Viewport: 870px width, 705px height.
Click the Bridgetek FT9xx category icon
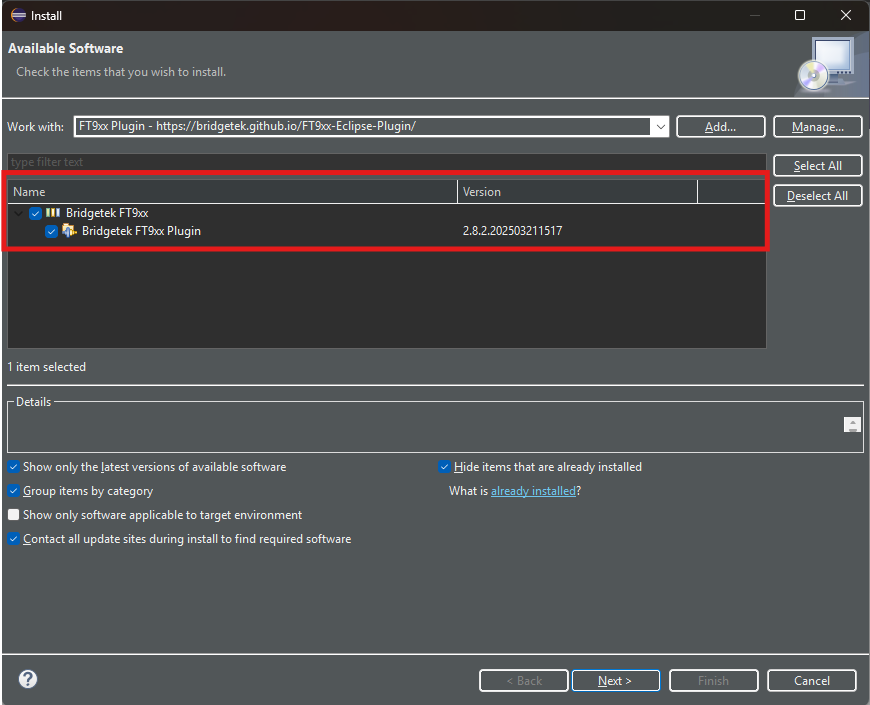[53, 212]
